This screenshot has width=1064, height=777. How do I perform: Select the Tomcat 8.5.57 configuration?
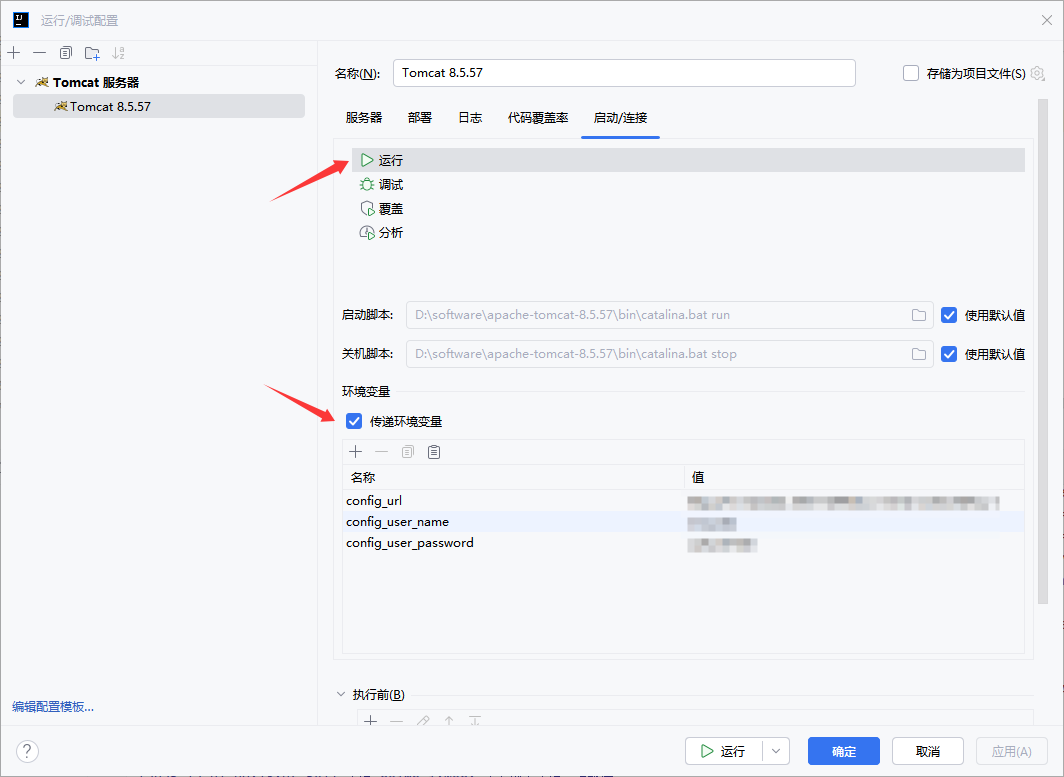click(x=159, y=107)
